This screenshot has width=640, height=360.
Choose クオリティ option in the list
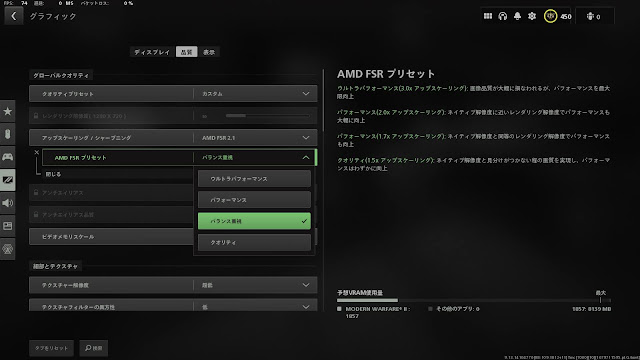(254, 242)
